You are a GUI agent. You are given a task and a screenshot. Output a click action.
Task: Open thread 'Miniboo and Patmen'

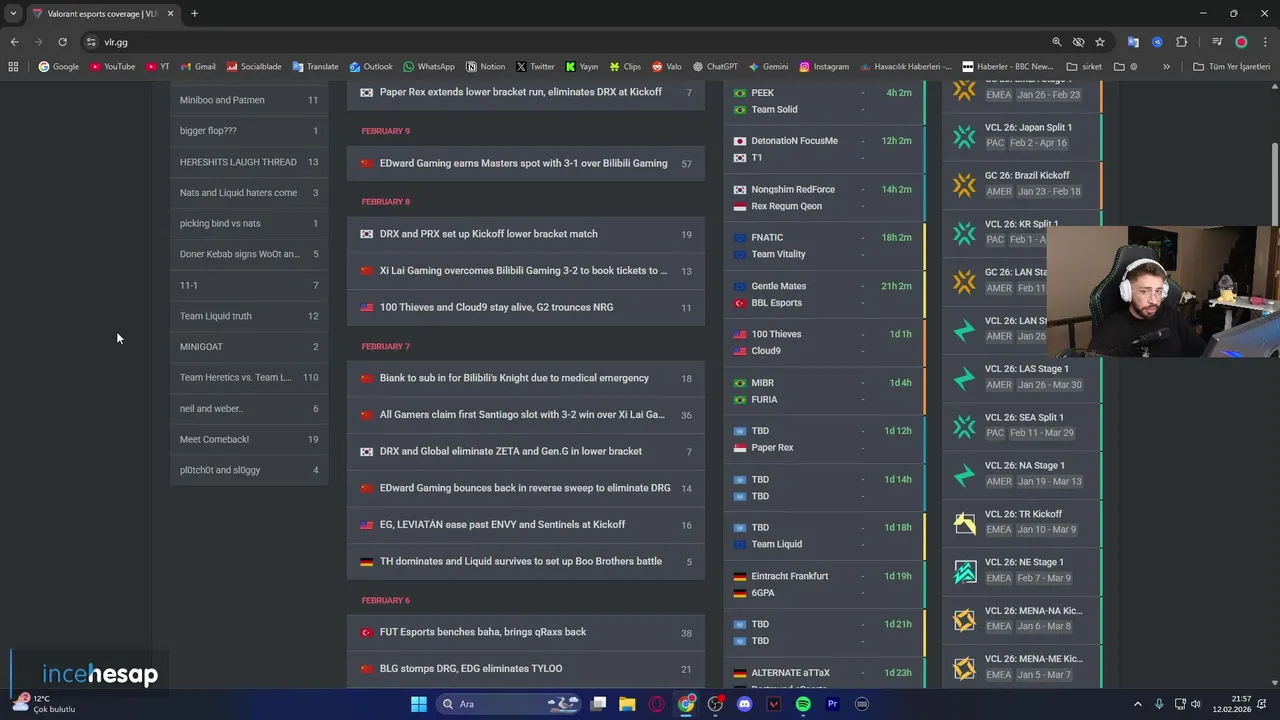click(x=249, y=100)
